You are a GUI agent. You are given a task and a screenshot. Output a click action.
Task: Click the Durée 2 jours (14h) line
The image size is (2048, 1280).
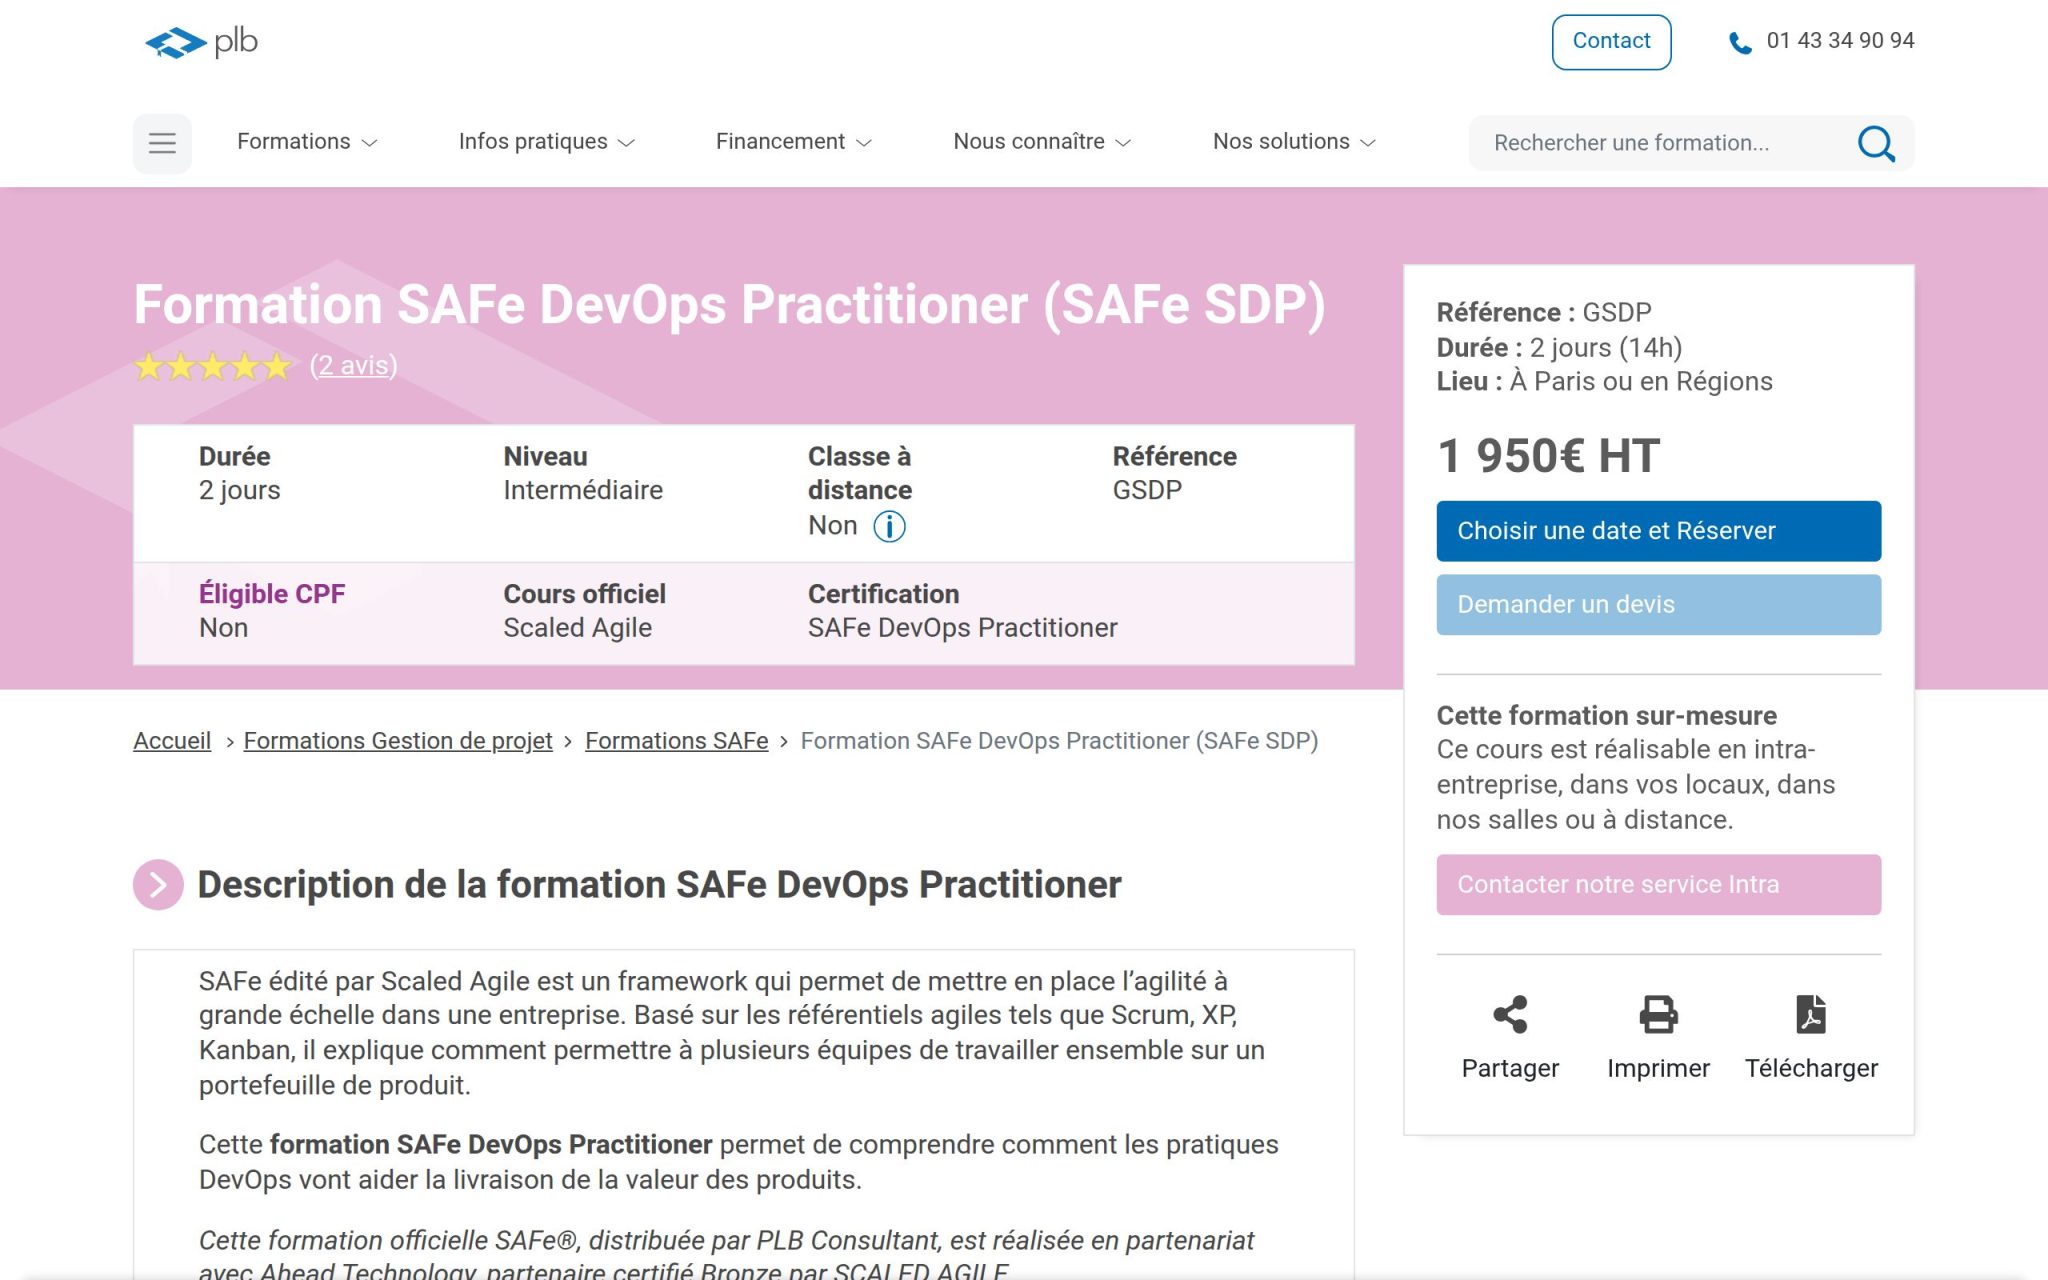pos(1559,347)
